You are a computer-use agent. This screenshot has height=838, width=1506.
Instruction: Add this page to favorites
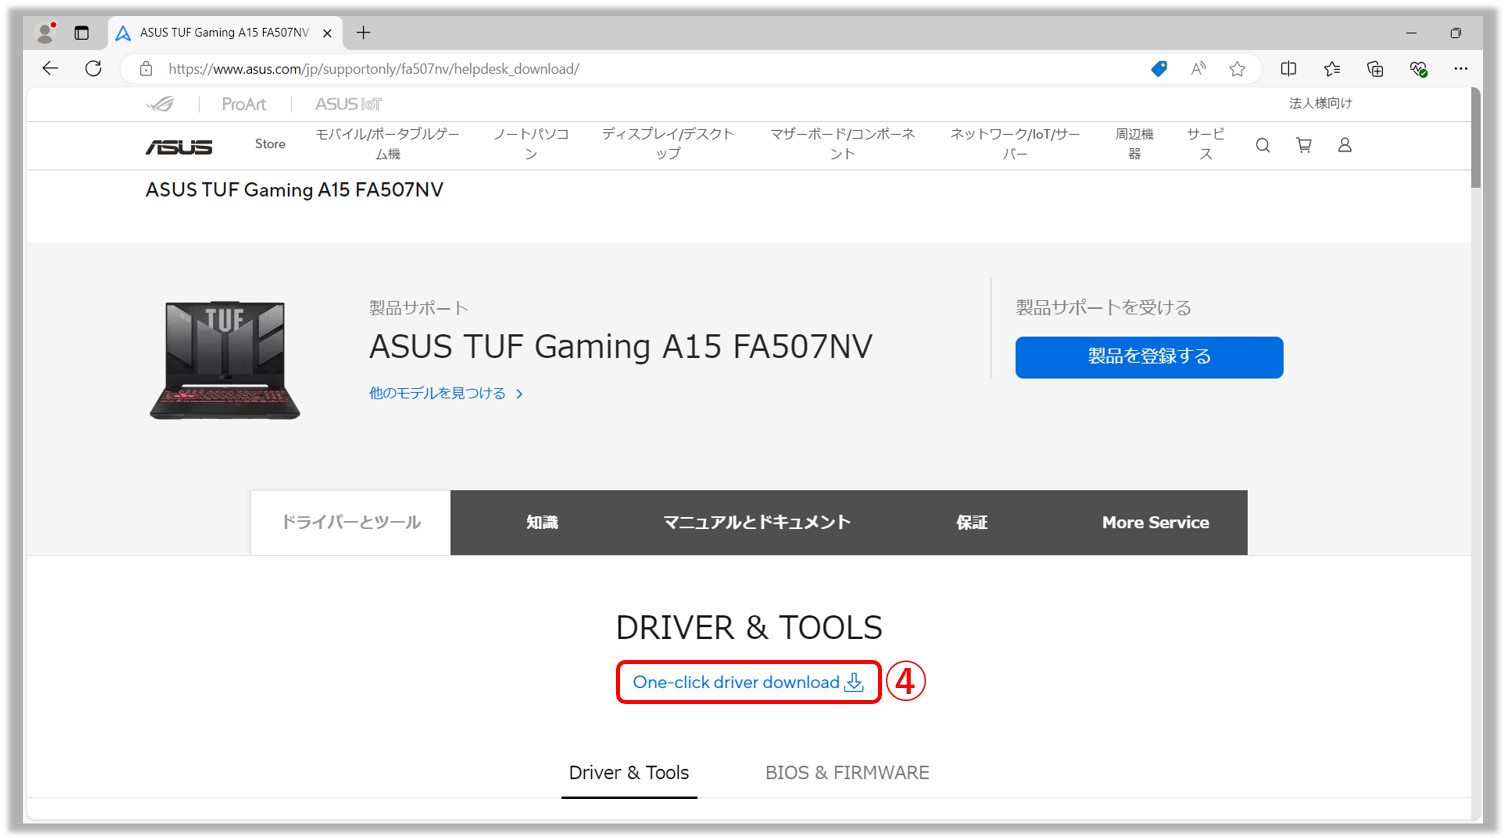pyautogui.click(x=1237, y=69)
